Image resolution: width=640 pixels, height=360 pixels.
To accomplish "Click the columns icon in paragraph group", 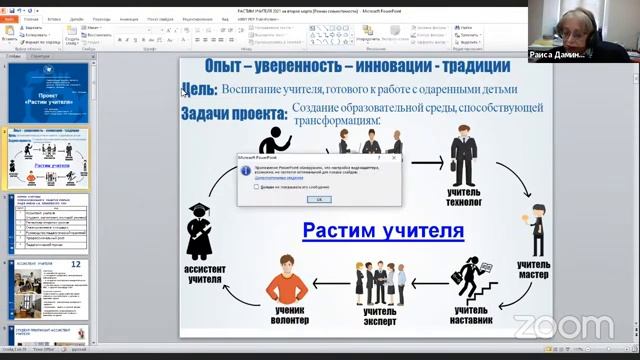I will click(x=231, y=40).
